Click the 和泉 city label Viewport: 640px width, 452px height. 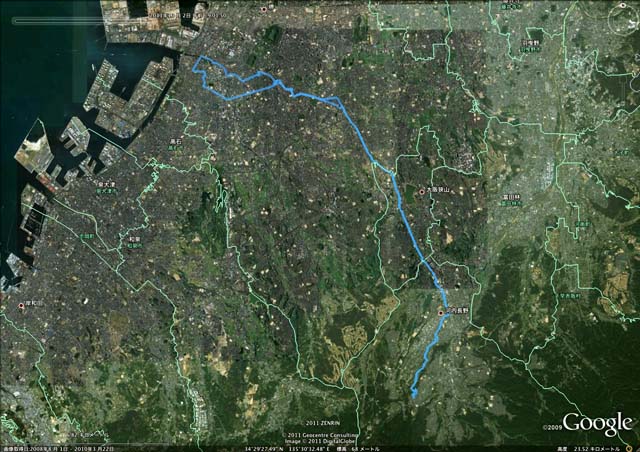pos(134,240)
